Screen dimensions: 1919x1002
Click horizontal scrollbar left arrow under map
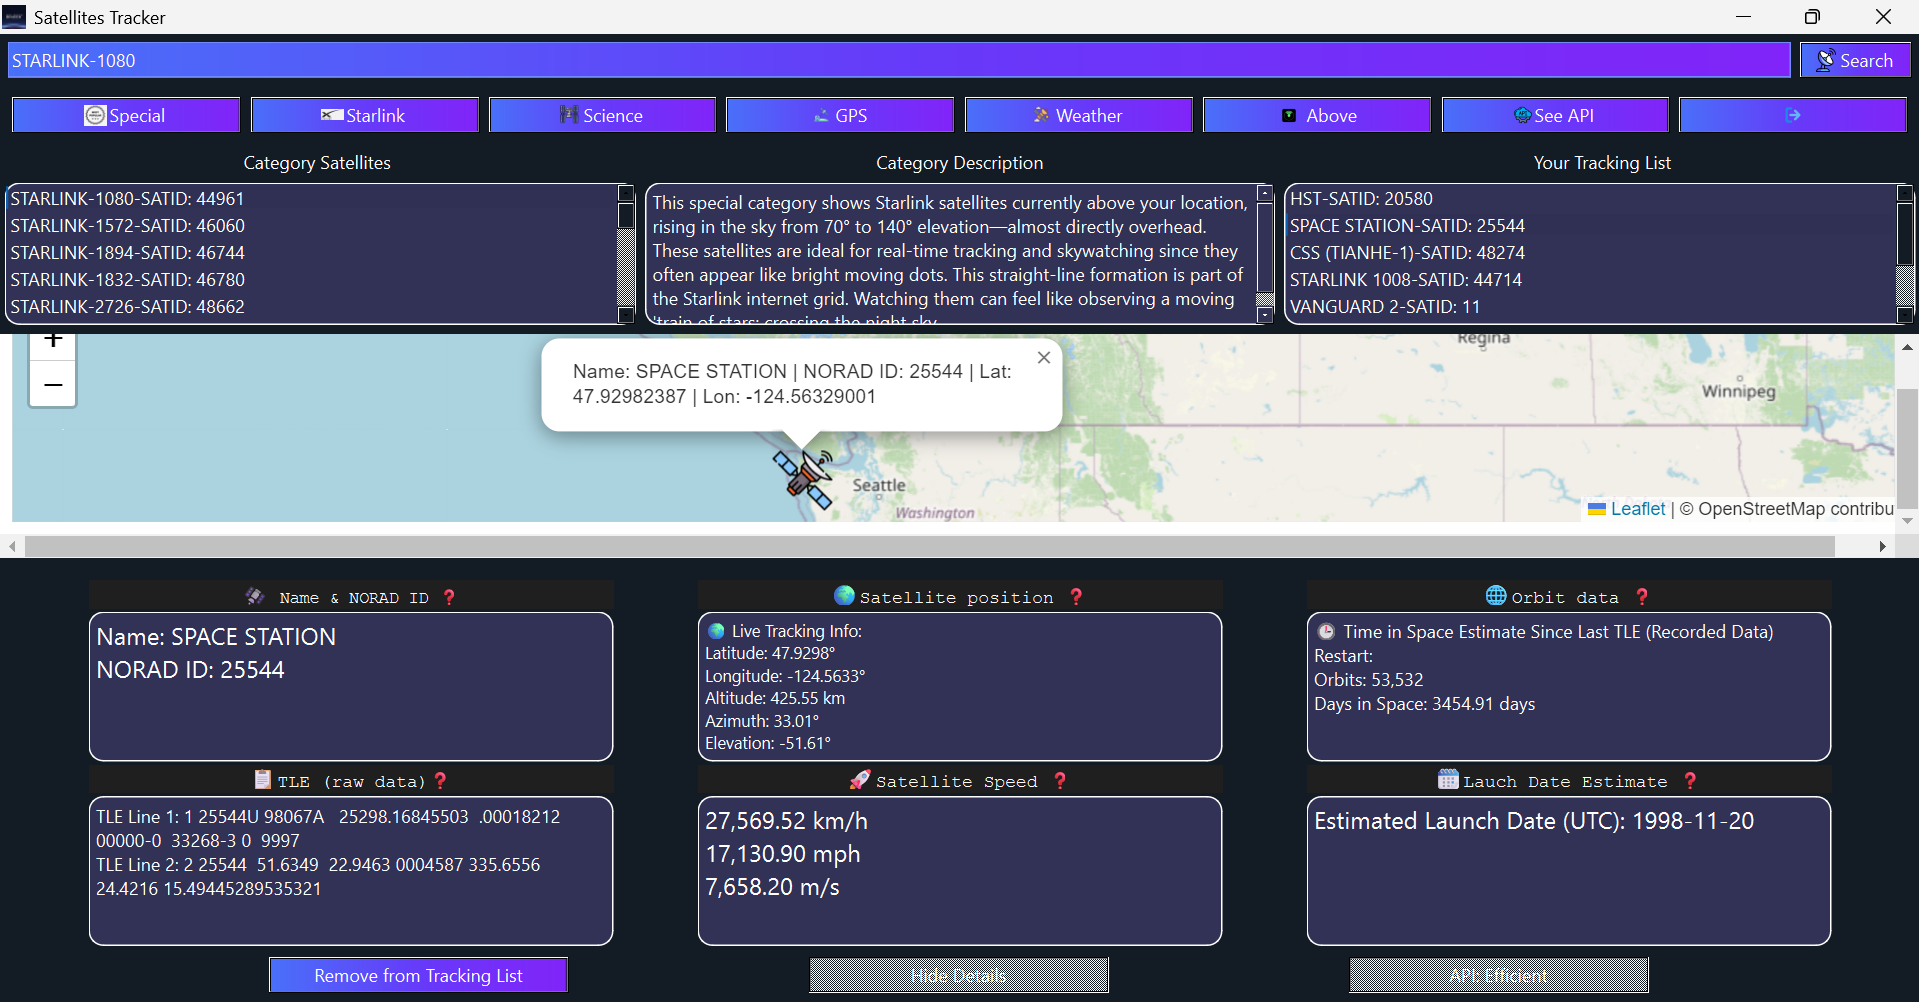[x=12, y=546]
